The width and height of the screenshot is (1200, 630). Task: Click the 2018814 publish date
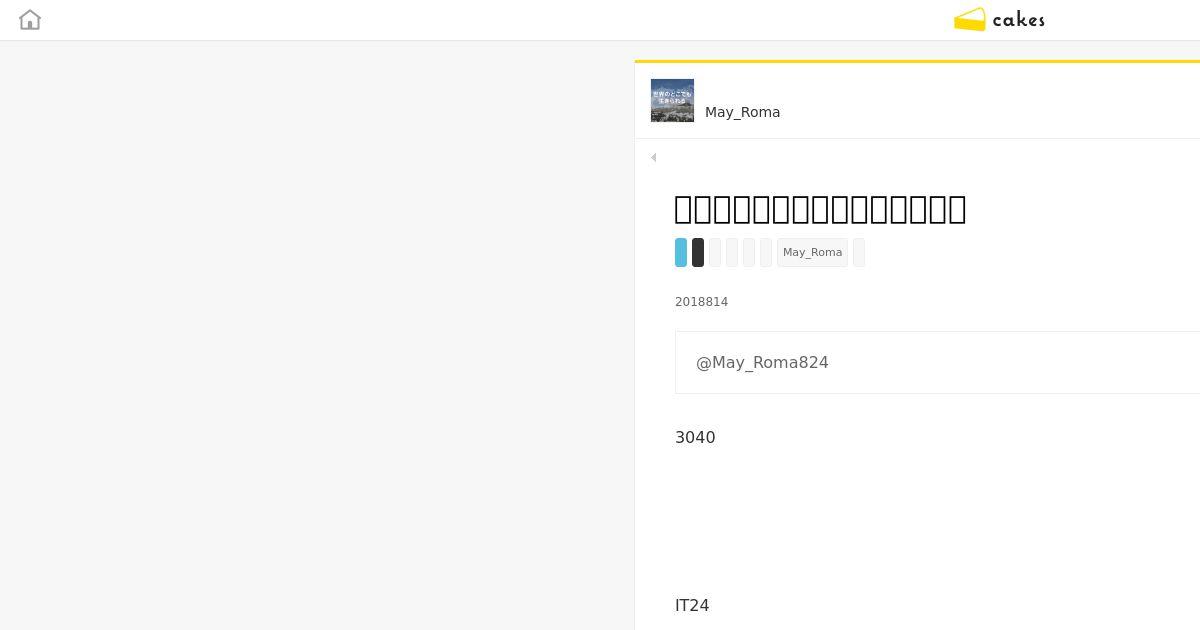701,302
